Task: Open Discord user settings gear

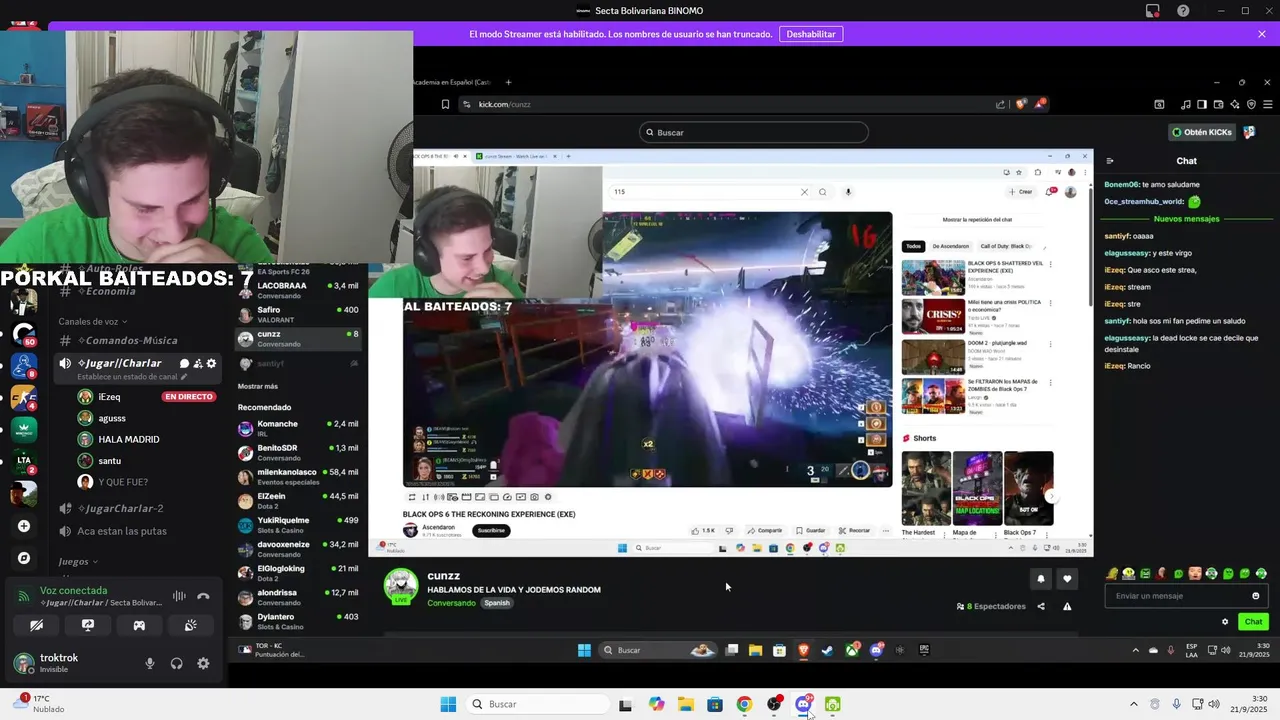Action: tap(203, 663)
